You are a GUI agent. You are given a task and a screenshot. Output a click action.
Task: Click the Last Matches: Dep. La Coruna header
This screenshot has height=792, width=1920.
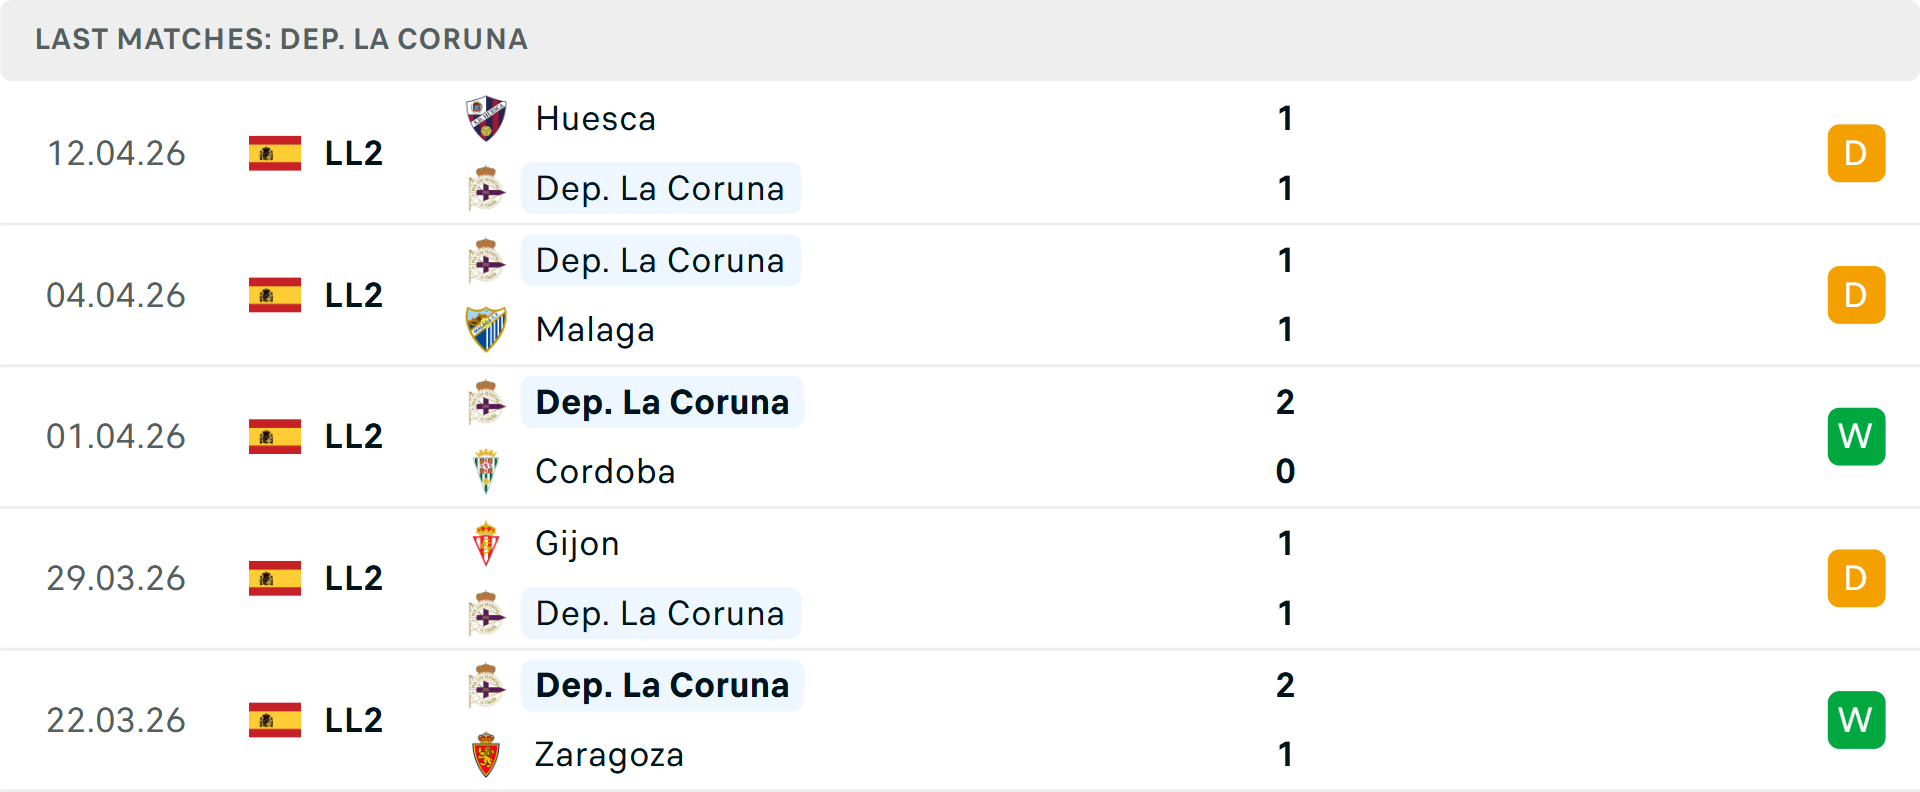coord(281,39)
